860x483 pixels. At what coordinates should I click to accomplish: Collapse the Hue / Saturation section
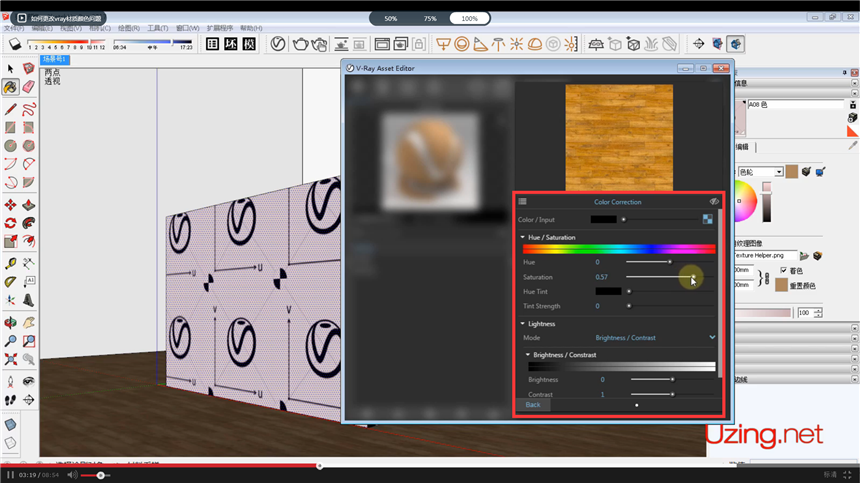[x=522, y=237]
